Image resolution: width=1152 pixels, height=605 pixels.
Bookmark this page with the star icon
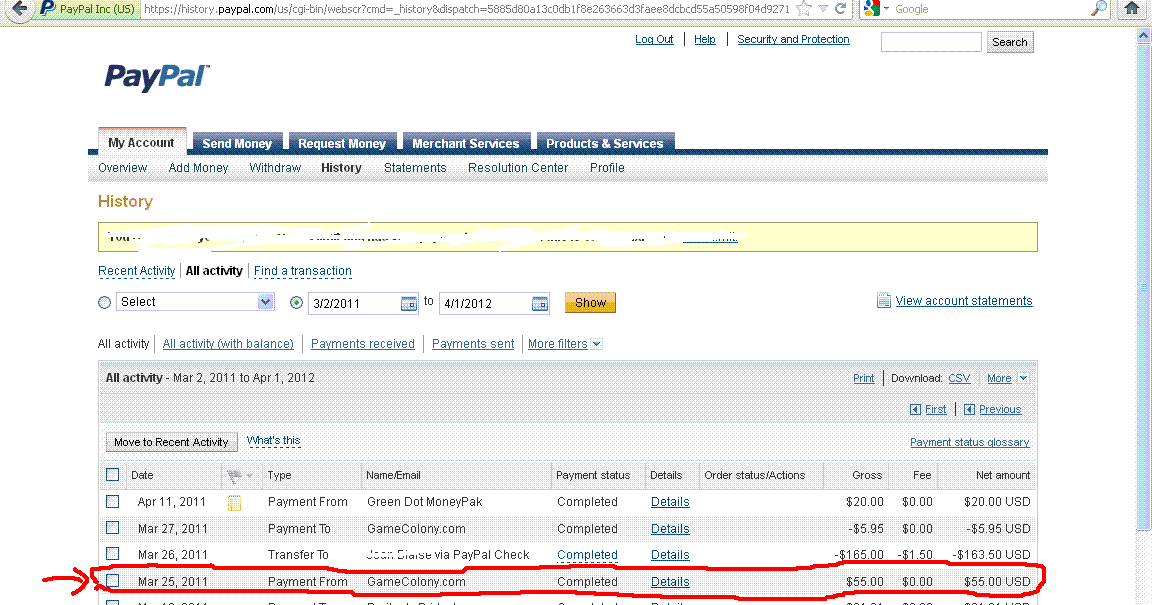pyautogui.click(x=804, y=9)
